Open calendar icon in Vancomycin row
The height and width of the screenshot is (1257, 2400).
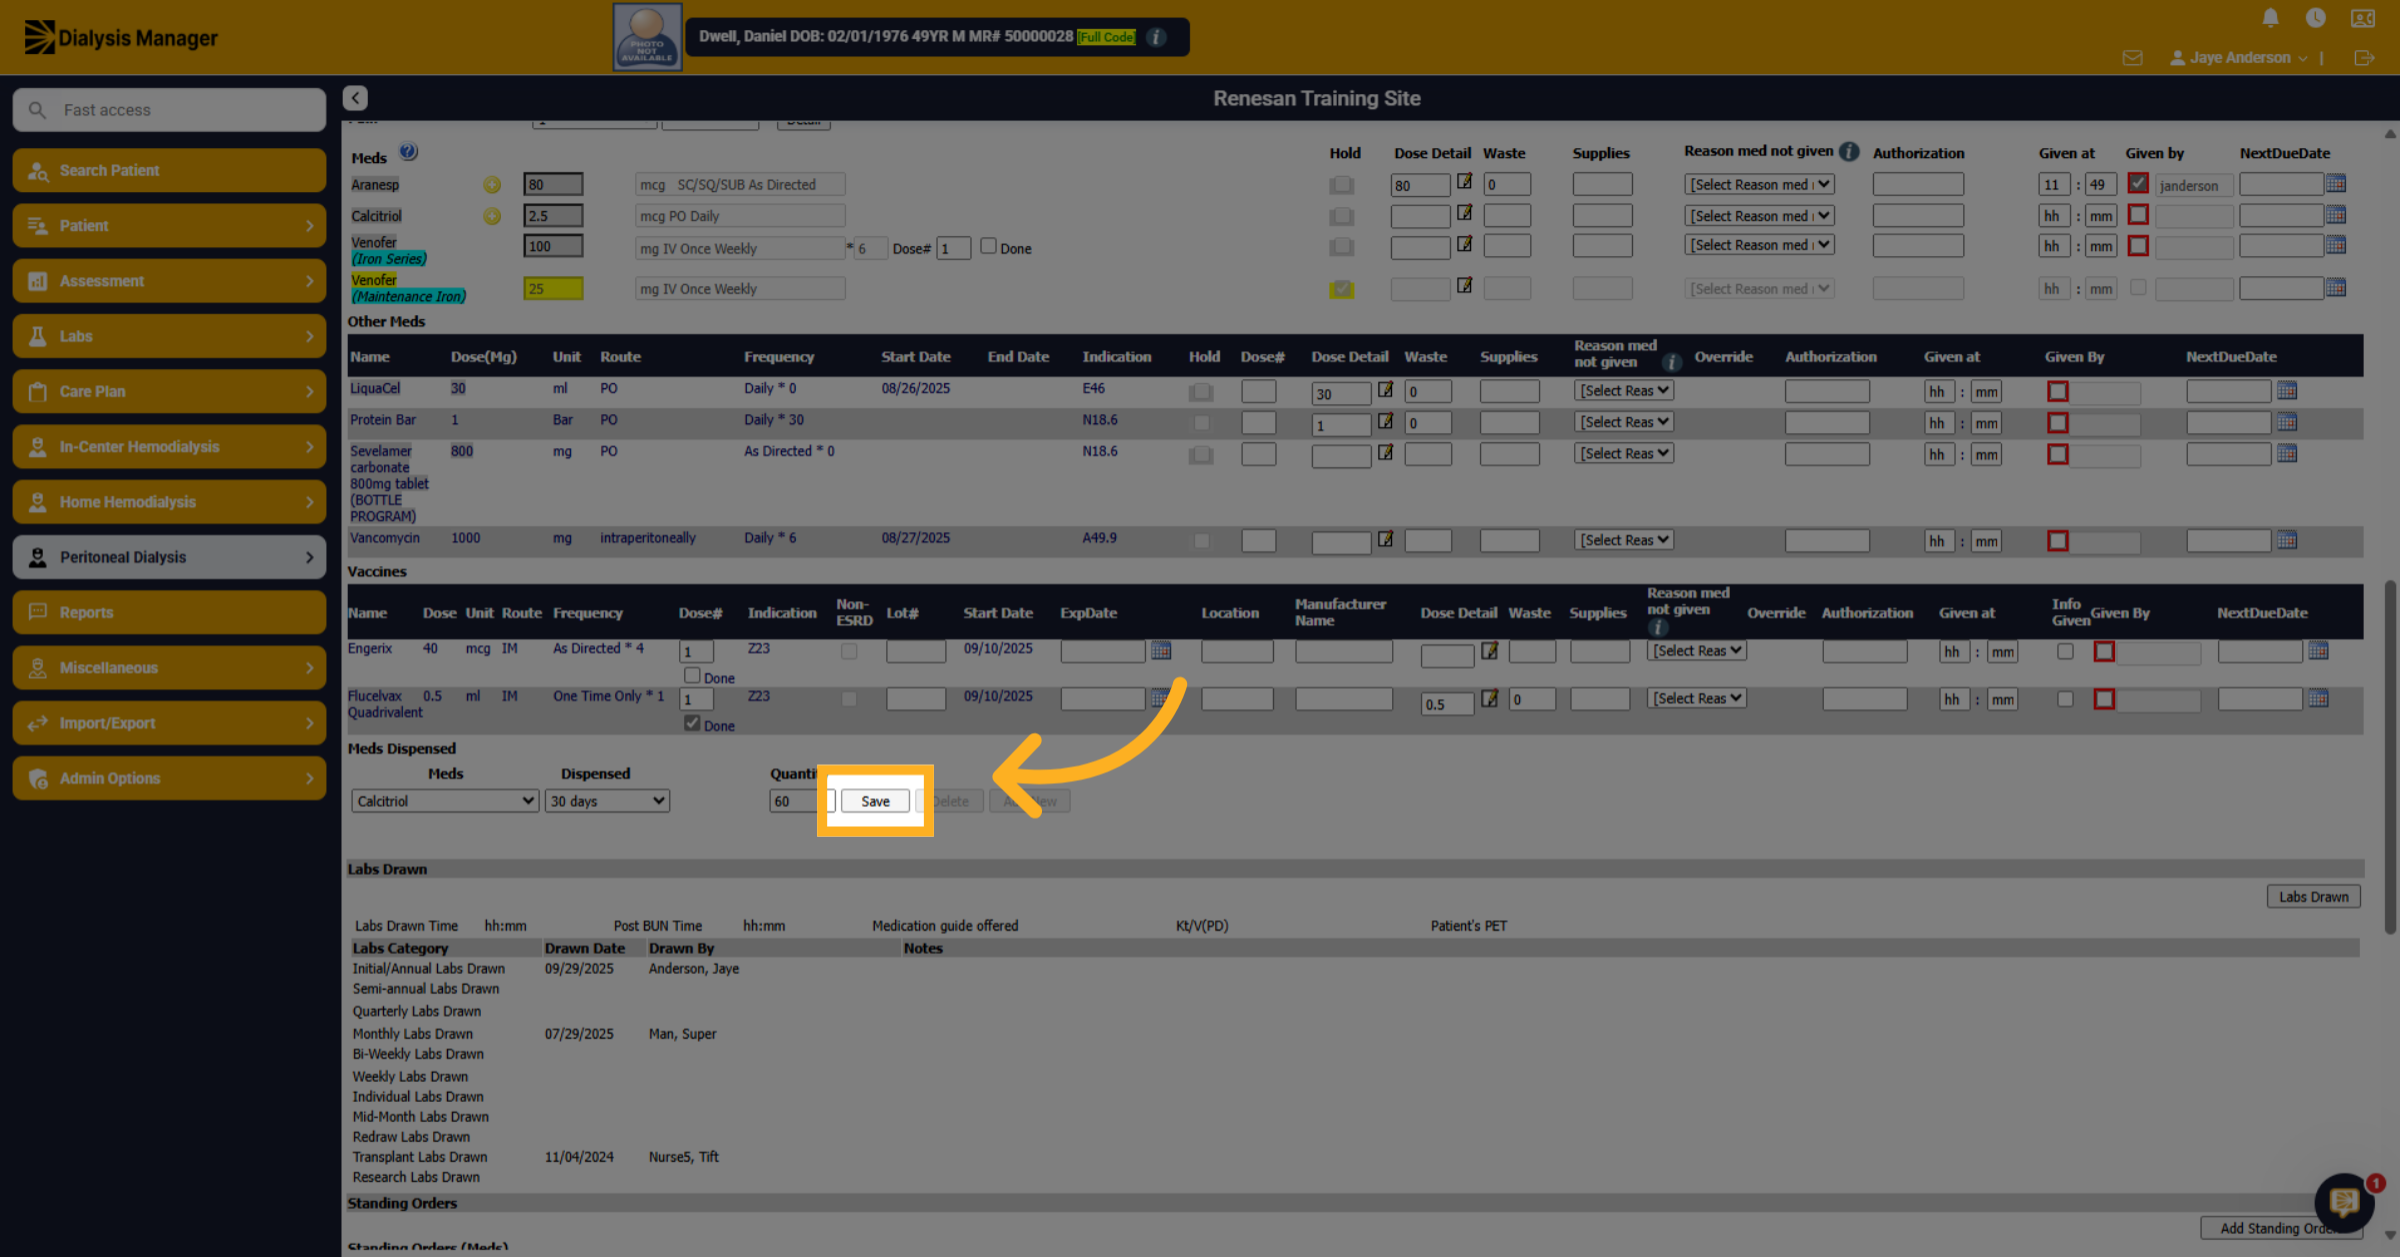pyautogui.click(x=2287, y=540)
